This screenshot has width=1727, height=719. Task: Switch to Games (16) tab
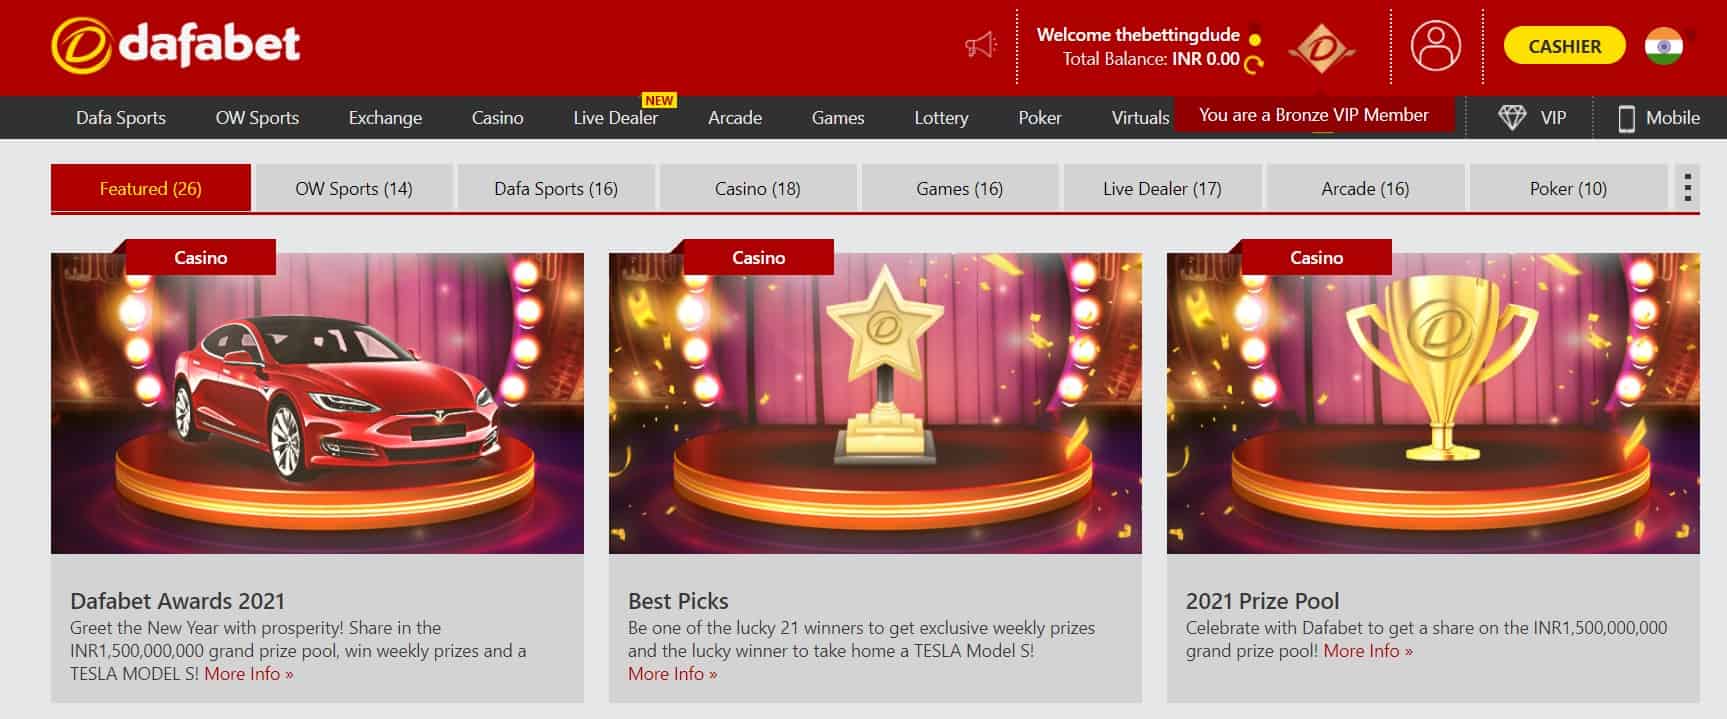tap(960, 188)
